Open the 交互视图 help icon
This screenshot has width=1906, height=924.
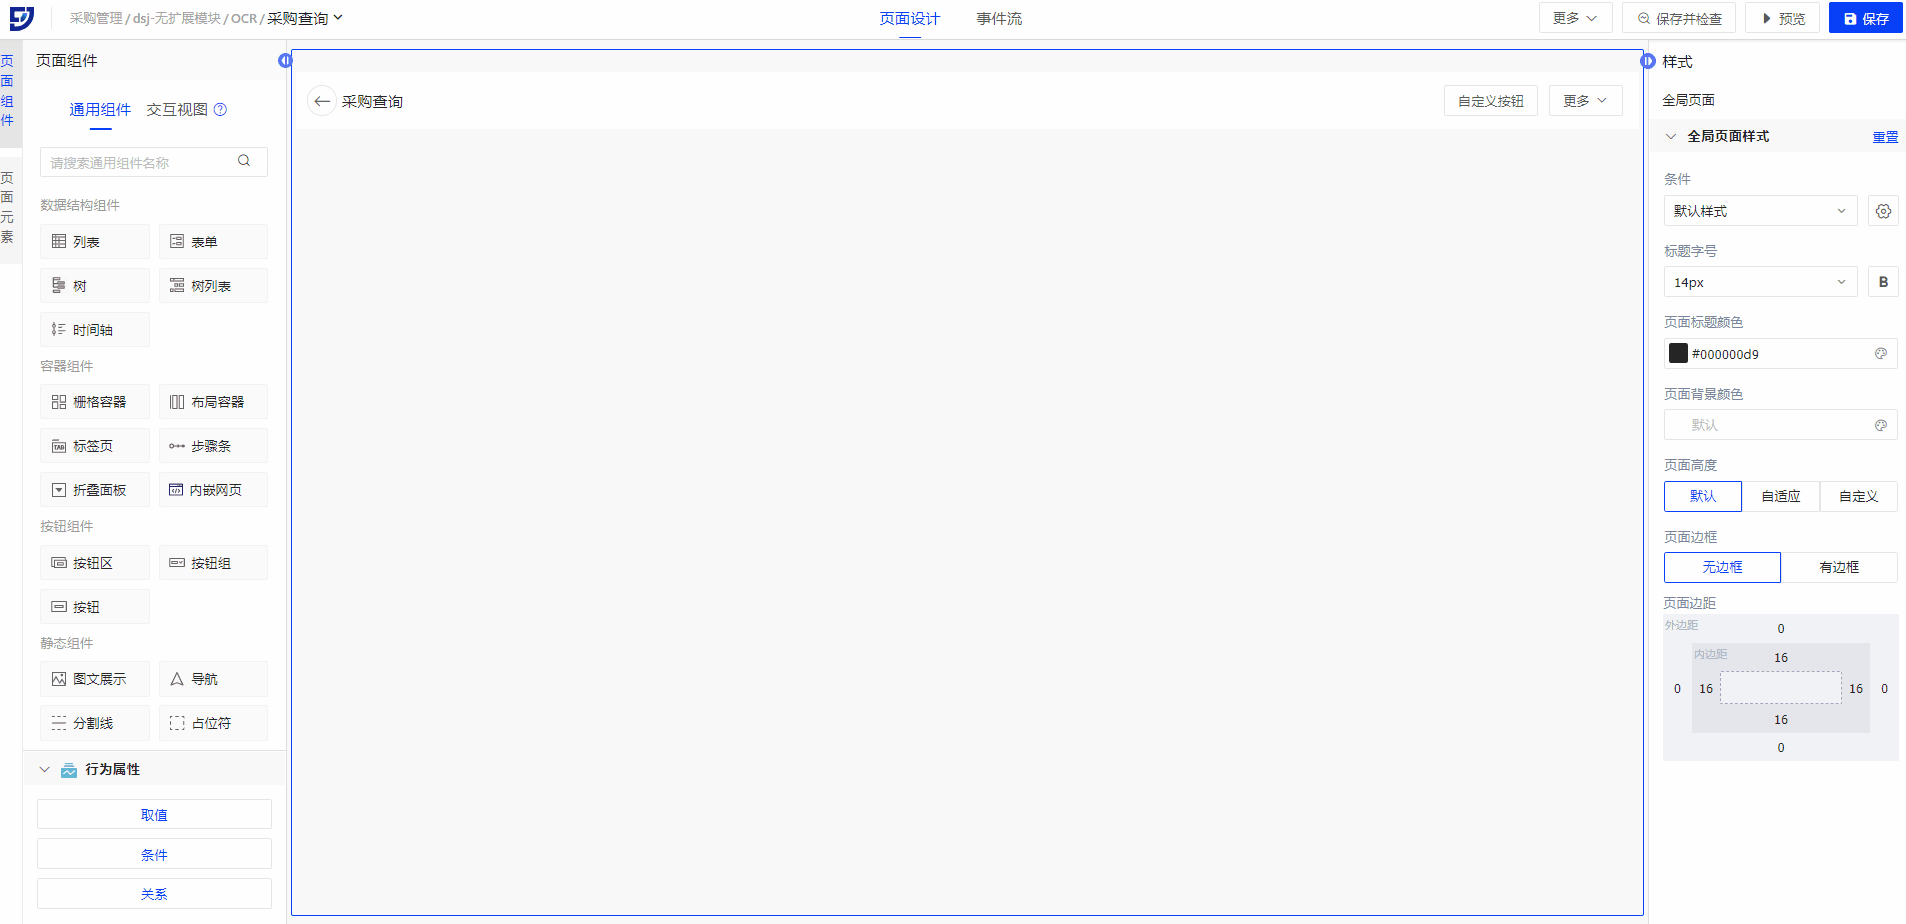(x=220, y=110)
